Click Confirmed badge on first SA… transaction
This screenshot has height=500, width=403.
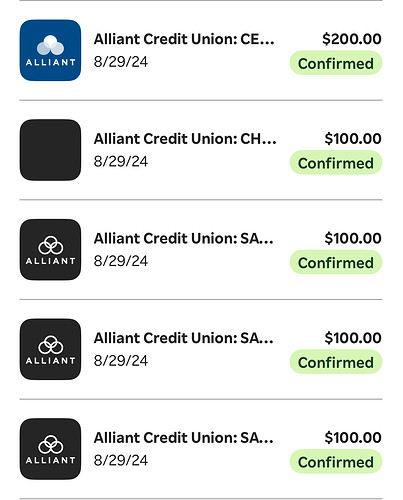[x=336, y=262]
